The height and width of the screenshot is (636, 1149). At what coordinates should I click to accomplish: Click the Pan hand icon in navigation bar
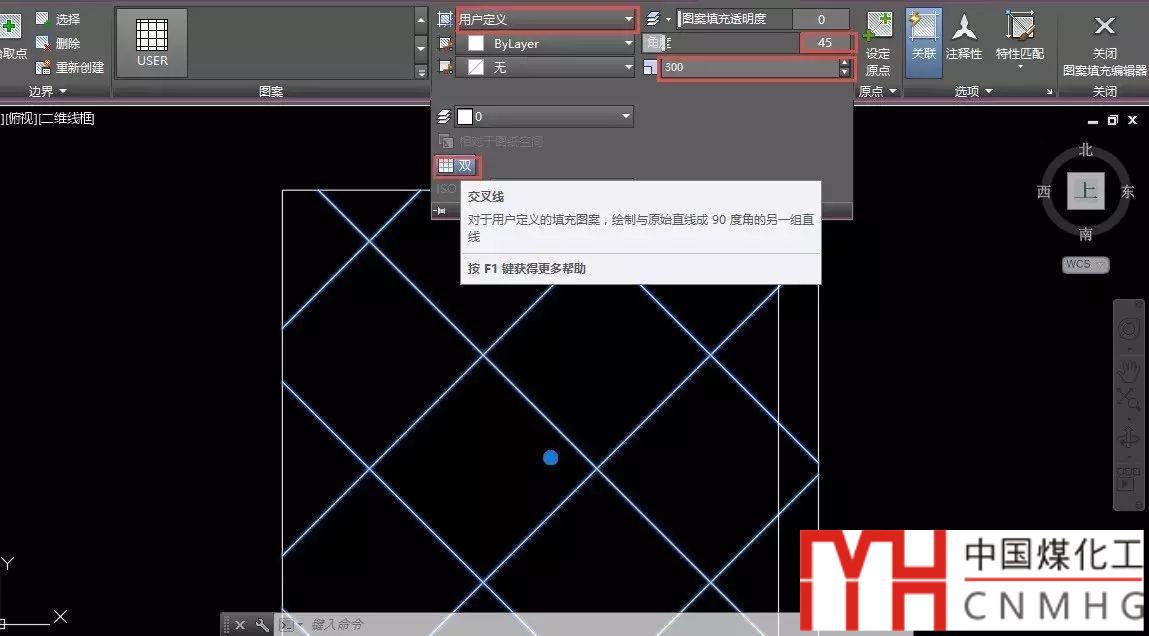coord(1128,371)
